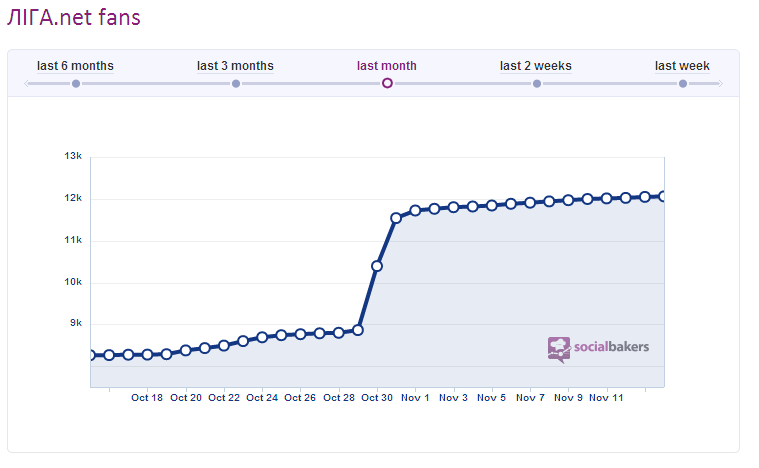Click the slider dot under 'last 2 weeks'

pos(537,84)
